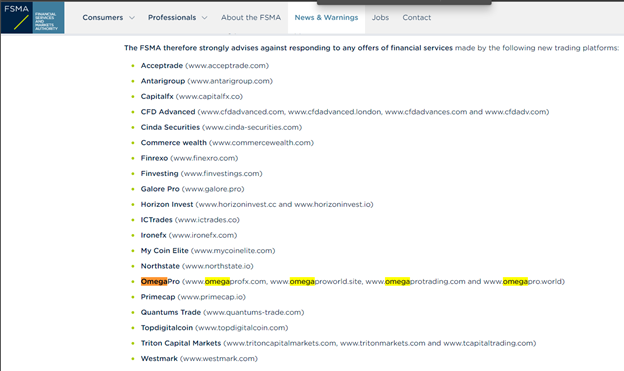Screen dimensions: 624x371
Task: Click the www.cfdadv.com address
Action: (x=515, y=112)
